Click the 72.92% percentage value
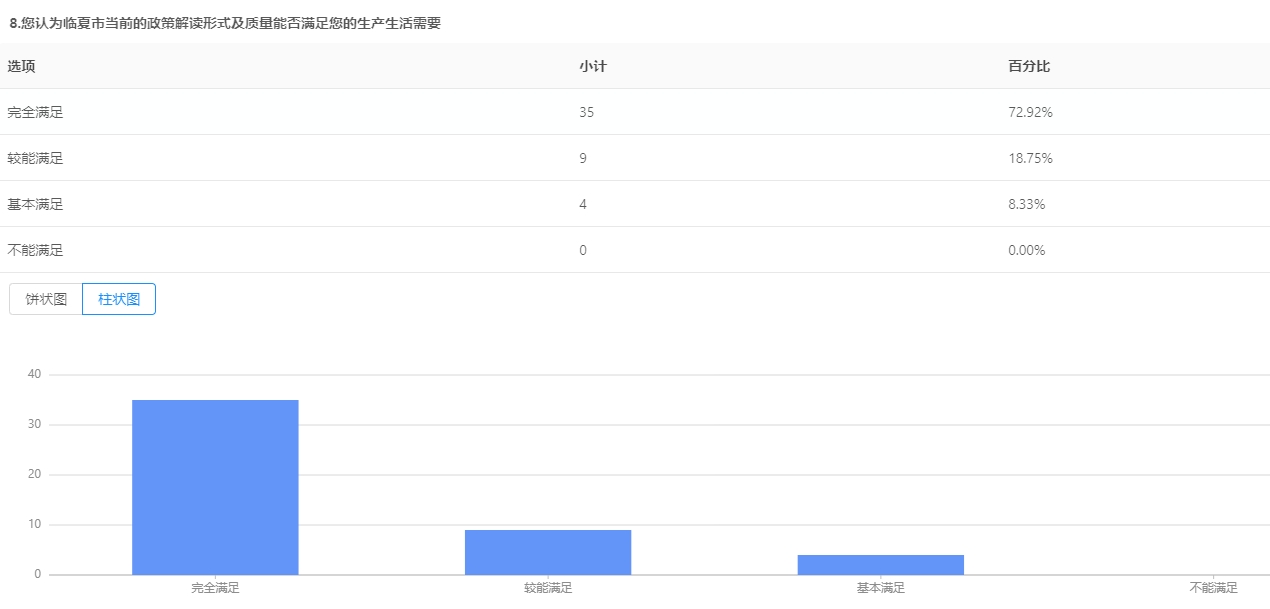Viewport: 1270px width, 609px height. pyautogui.click(x=1030, y=112)
